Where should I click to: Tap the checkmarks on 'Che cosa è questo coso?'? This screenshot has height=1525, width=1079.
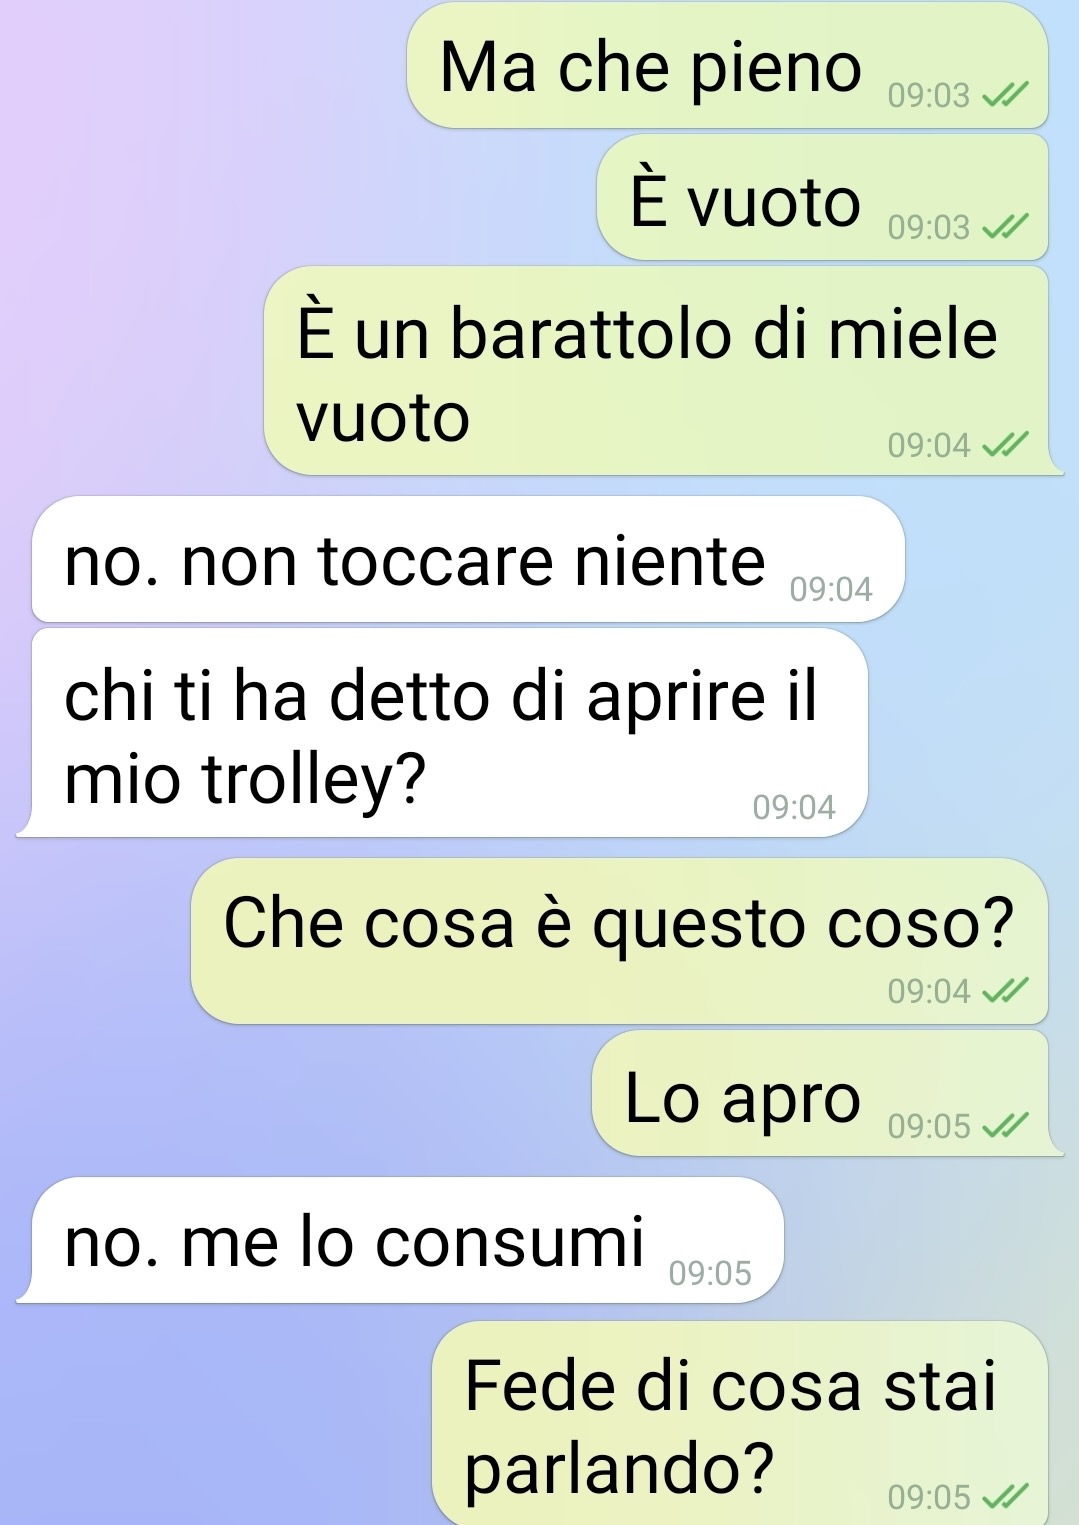coord(1004,991)
